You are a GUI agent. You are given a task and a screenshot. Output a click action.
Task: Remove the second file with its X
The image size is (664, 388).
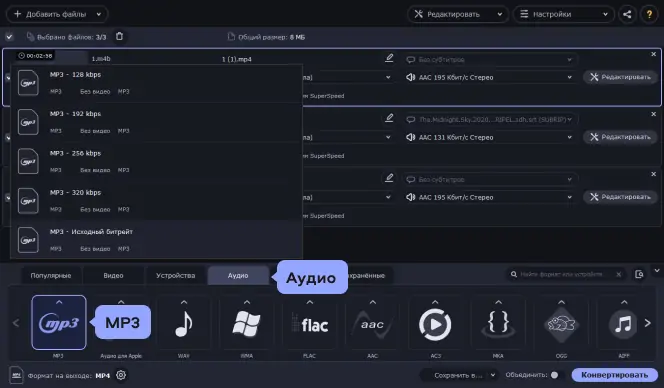tap(653, 114)
